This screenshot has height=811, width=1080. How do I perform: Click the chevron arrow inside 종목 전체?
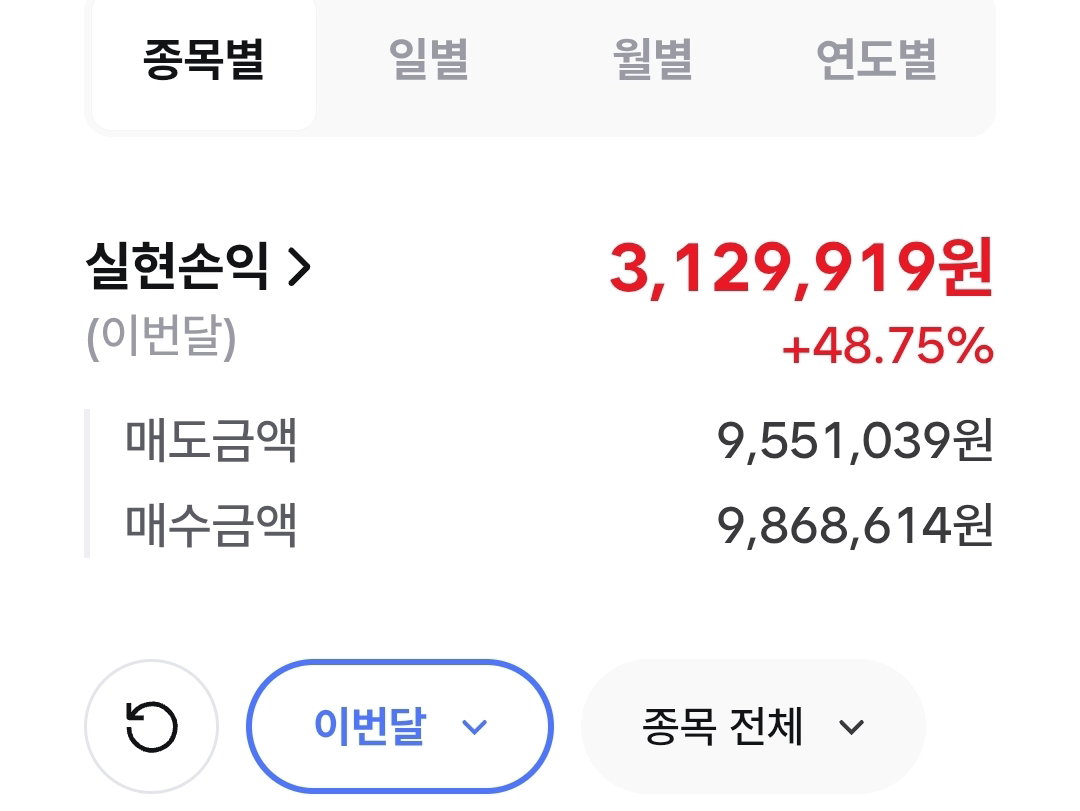click(851, 727)
